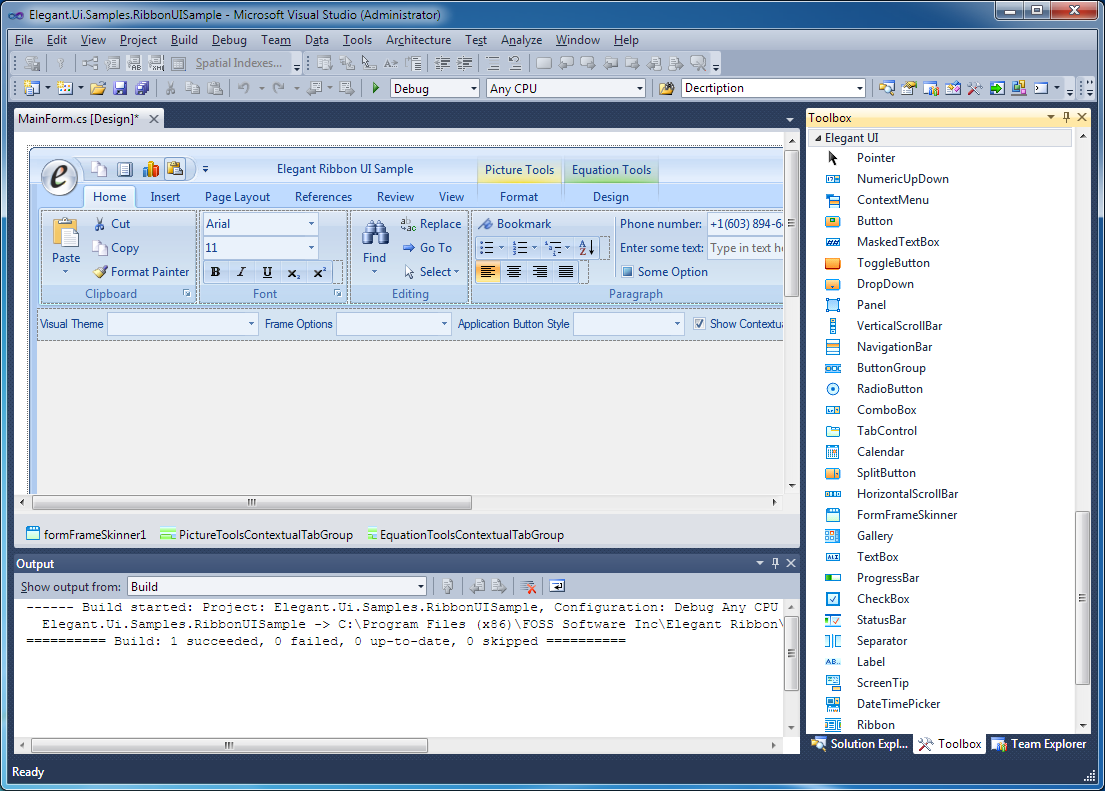Viewport: 1105px width, 791px height.
Task: Click the Copy button in Clipboard group
Action: [x=116, y=247]
